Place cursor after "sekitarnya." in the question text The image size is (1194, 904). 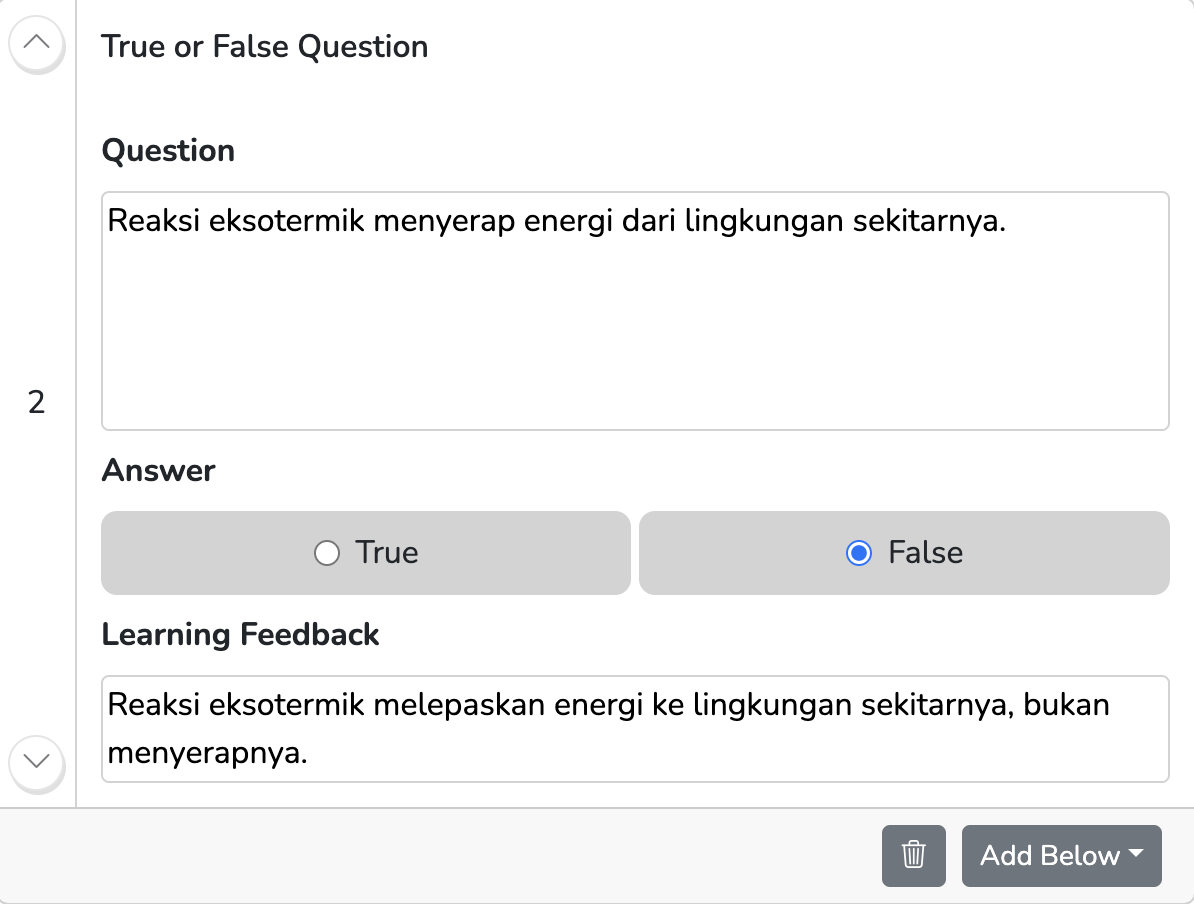[x=1006, y=221]
